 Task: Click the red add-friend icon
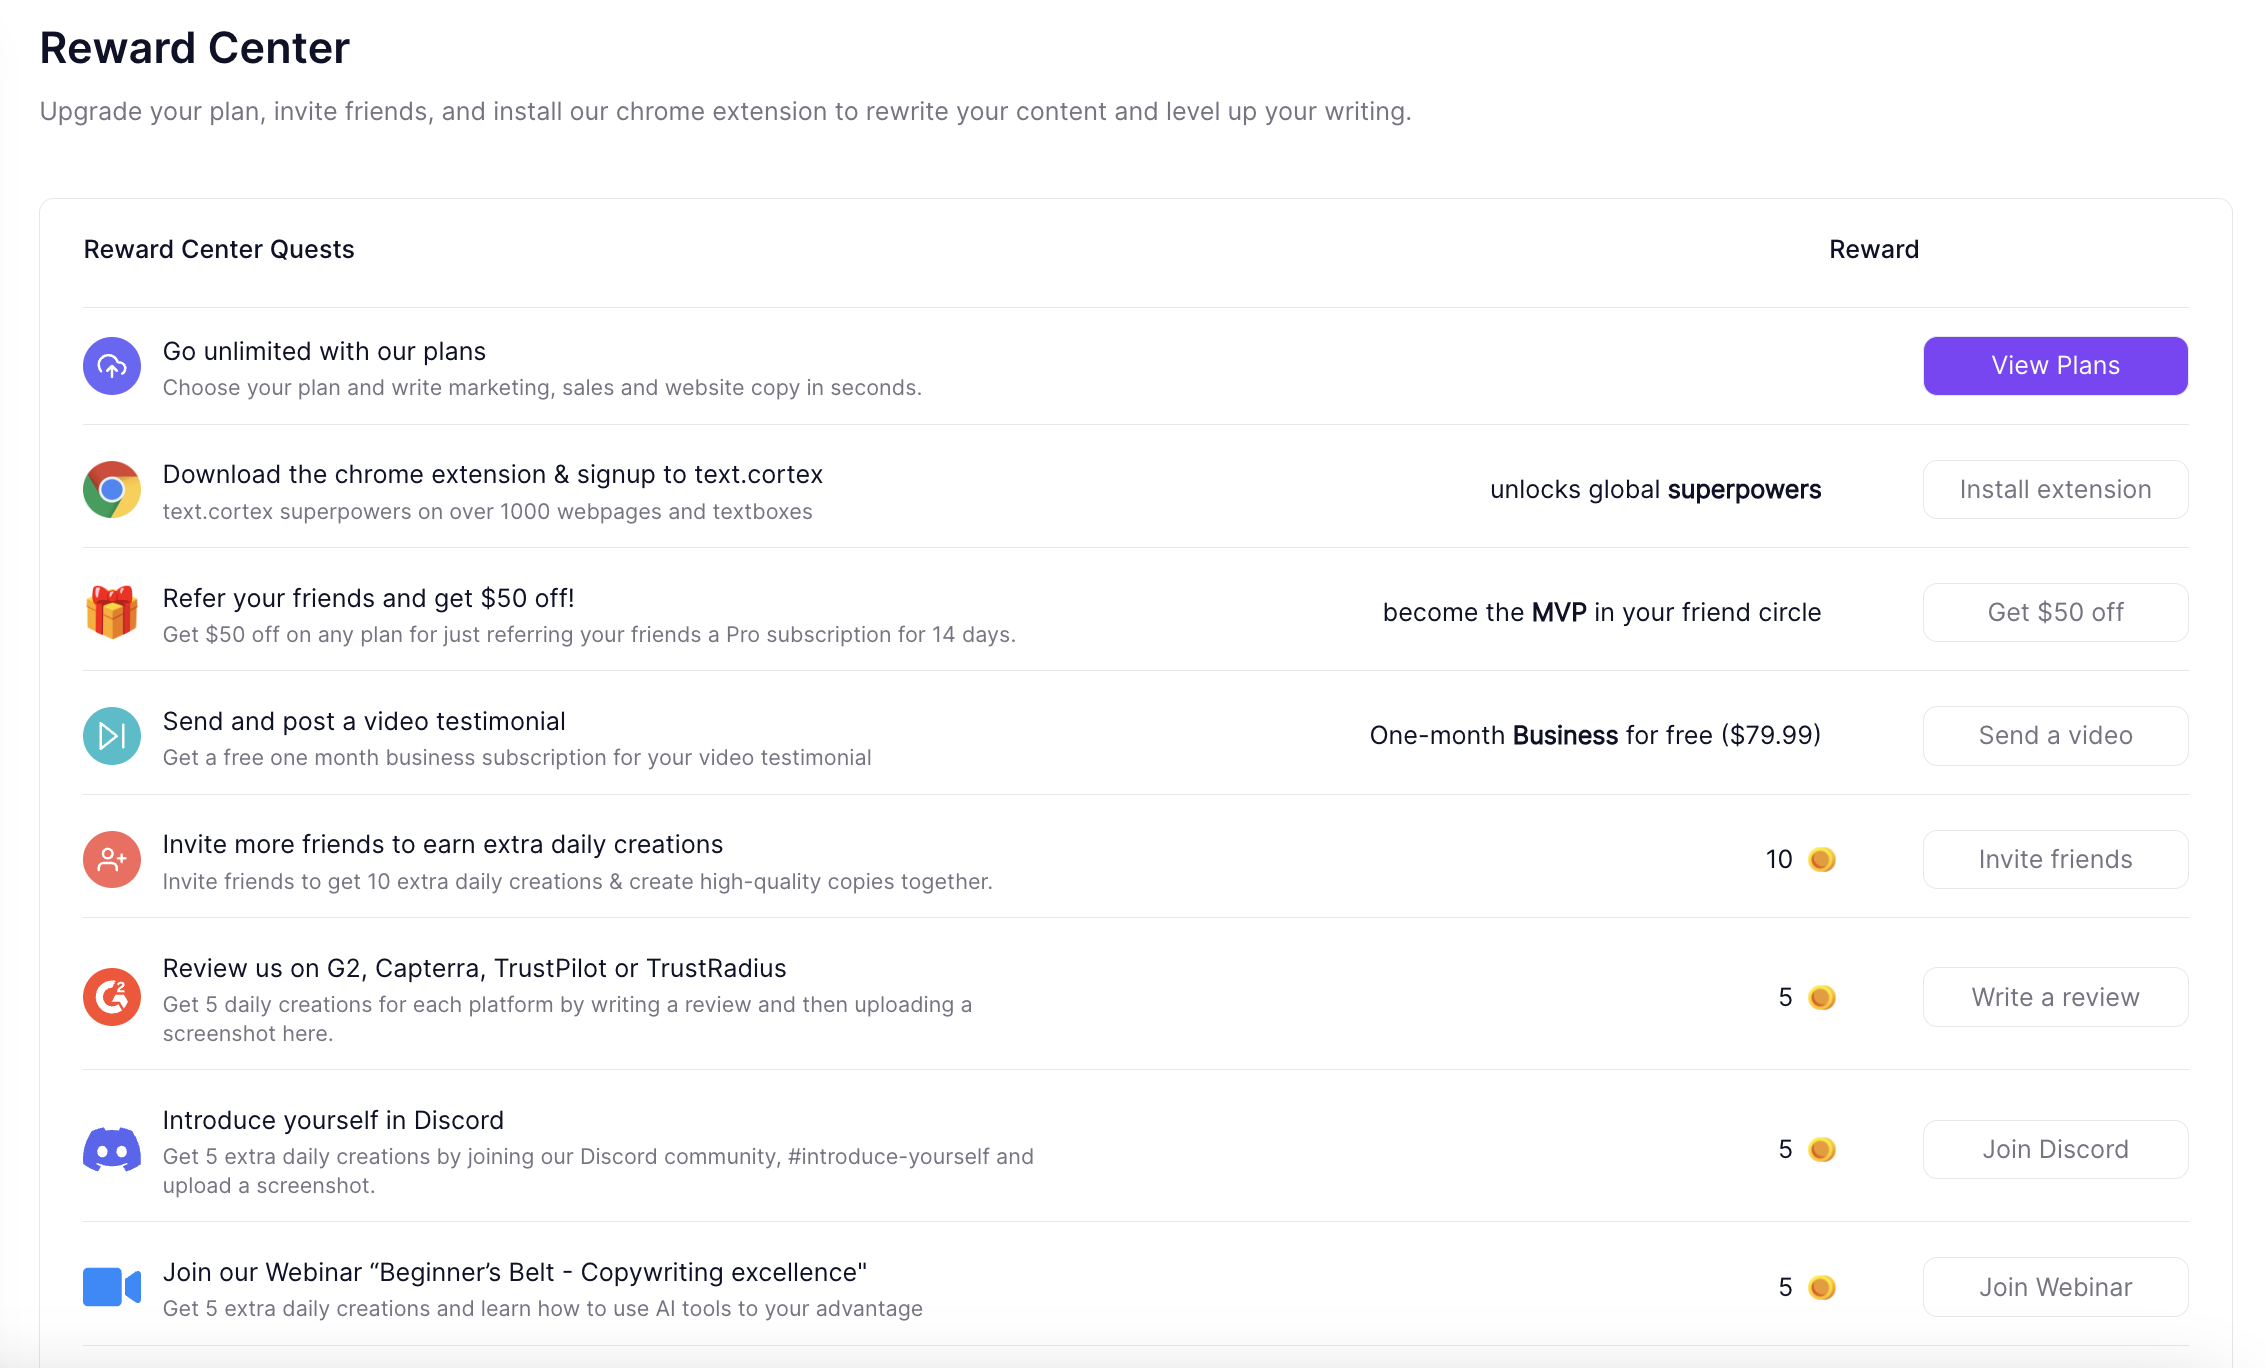click(x=112, y=859)
